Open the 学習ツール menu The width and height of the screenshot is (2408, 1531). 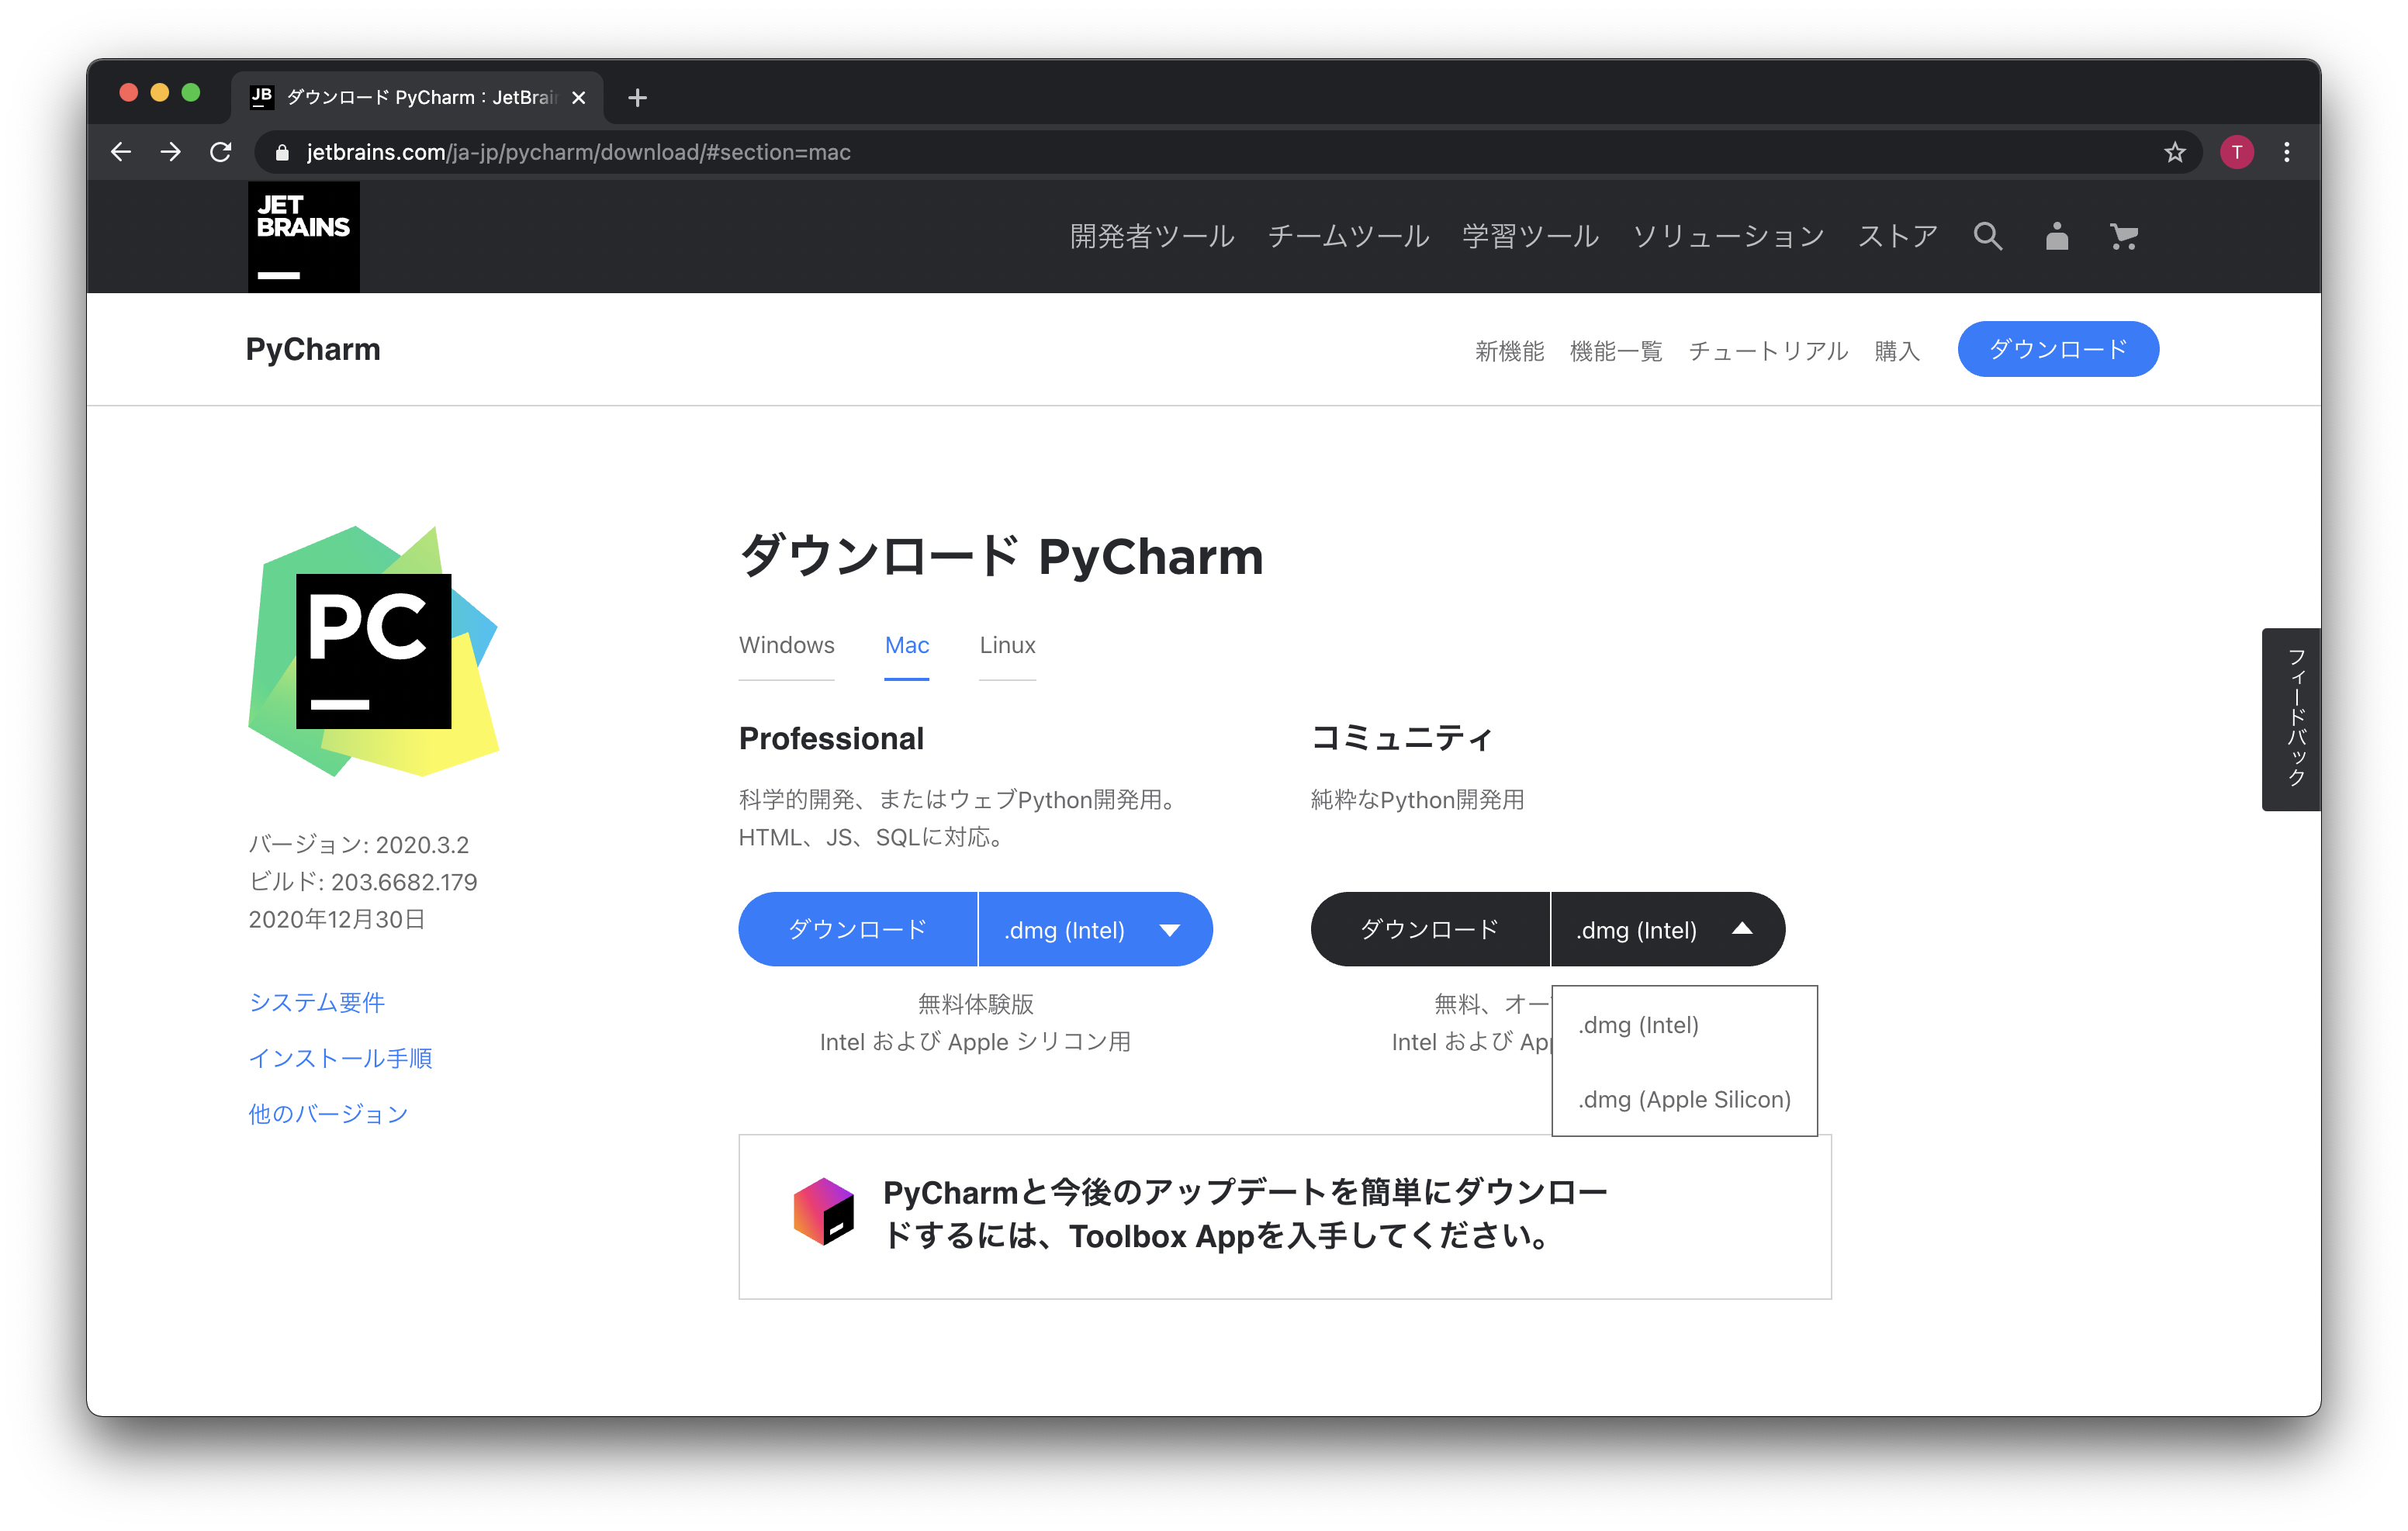click(x=1530, y=237)
